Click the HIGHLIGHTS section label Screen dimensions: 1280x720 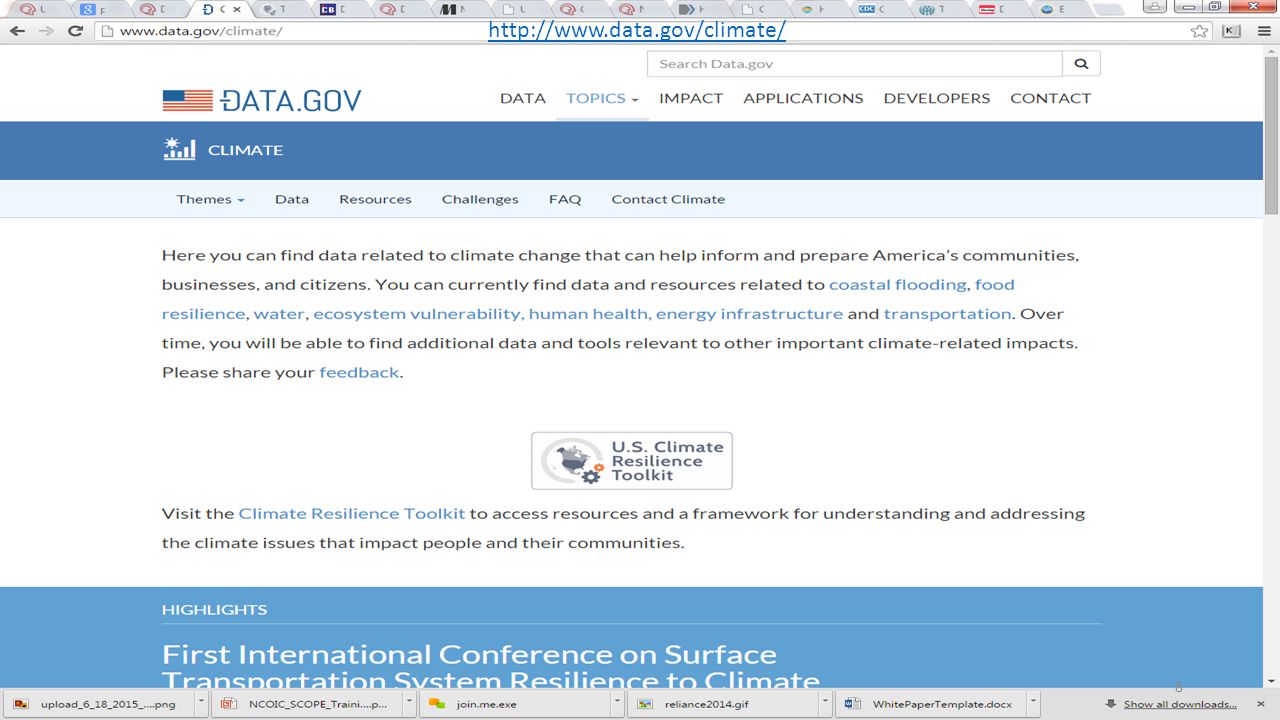click(214, 609)
